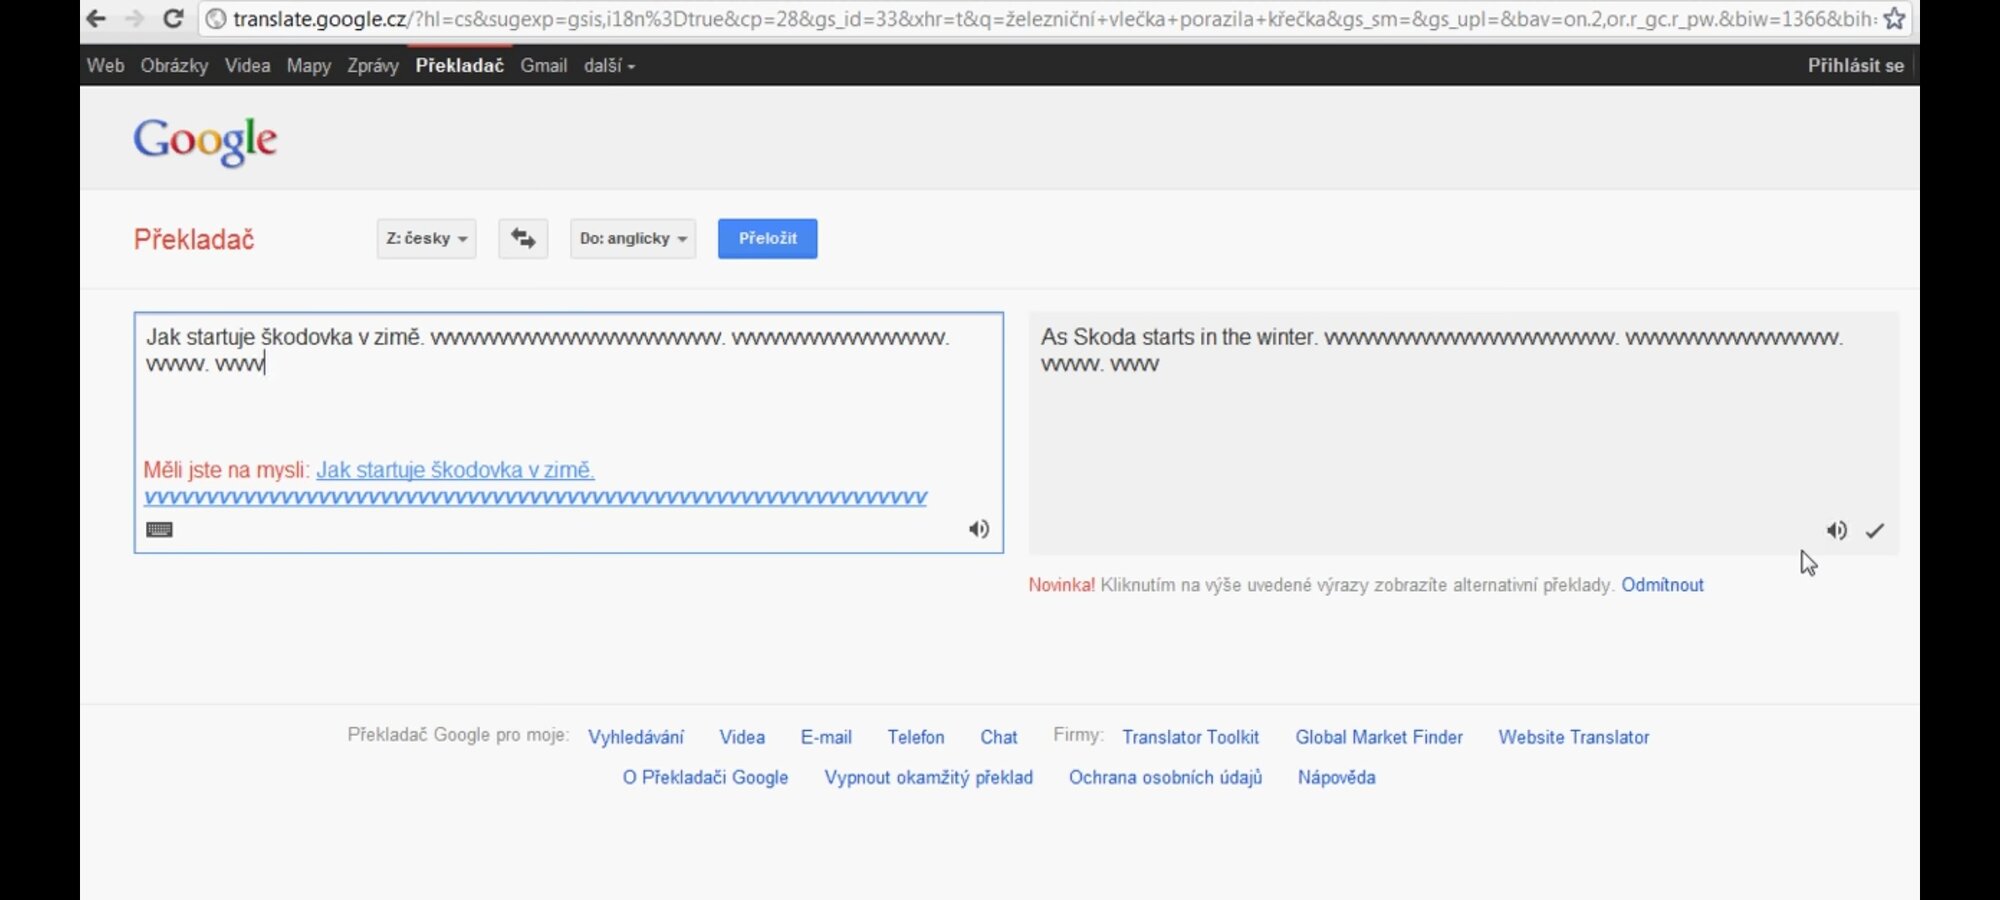The image size is (2000, 900).
Task: Open source language dropdown 'Z: česky'
Action: click(426, 239)
